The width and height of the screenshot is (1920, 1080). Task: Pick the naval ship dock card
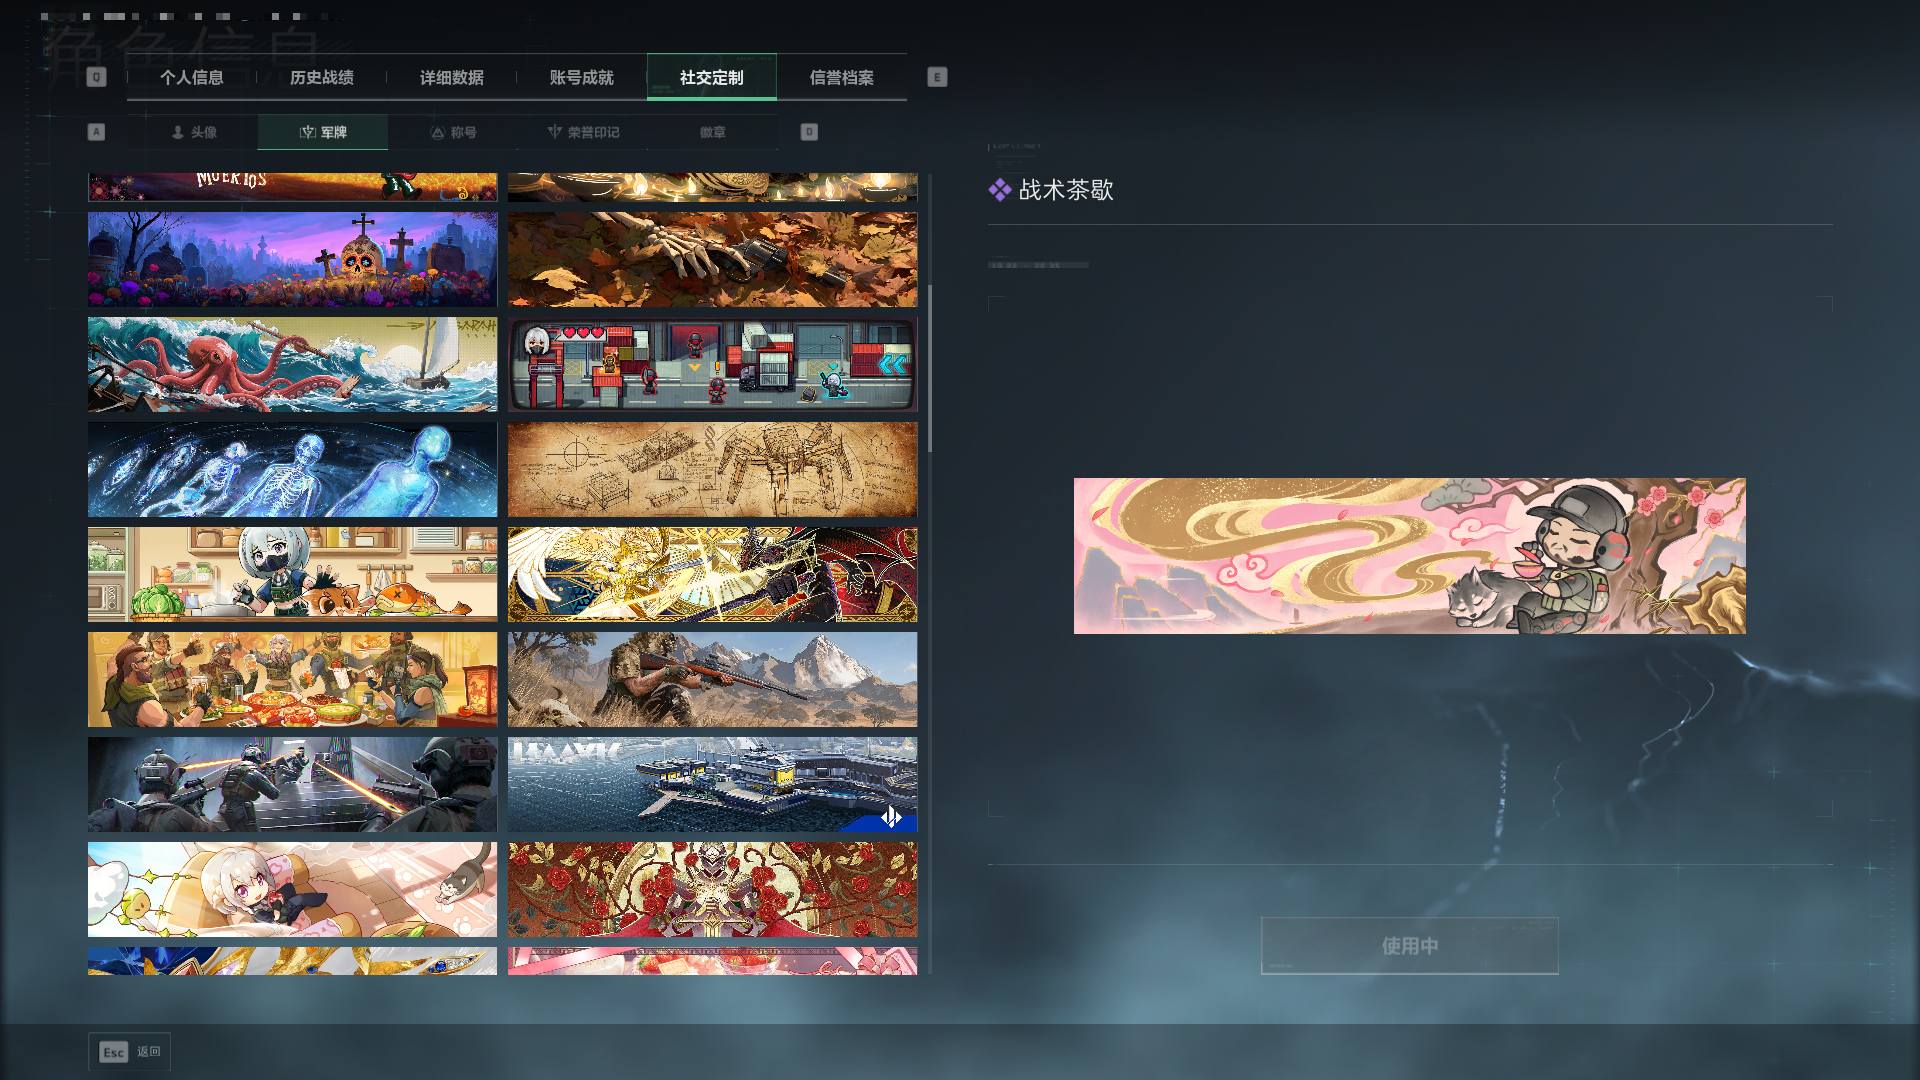[712, 784]
